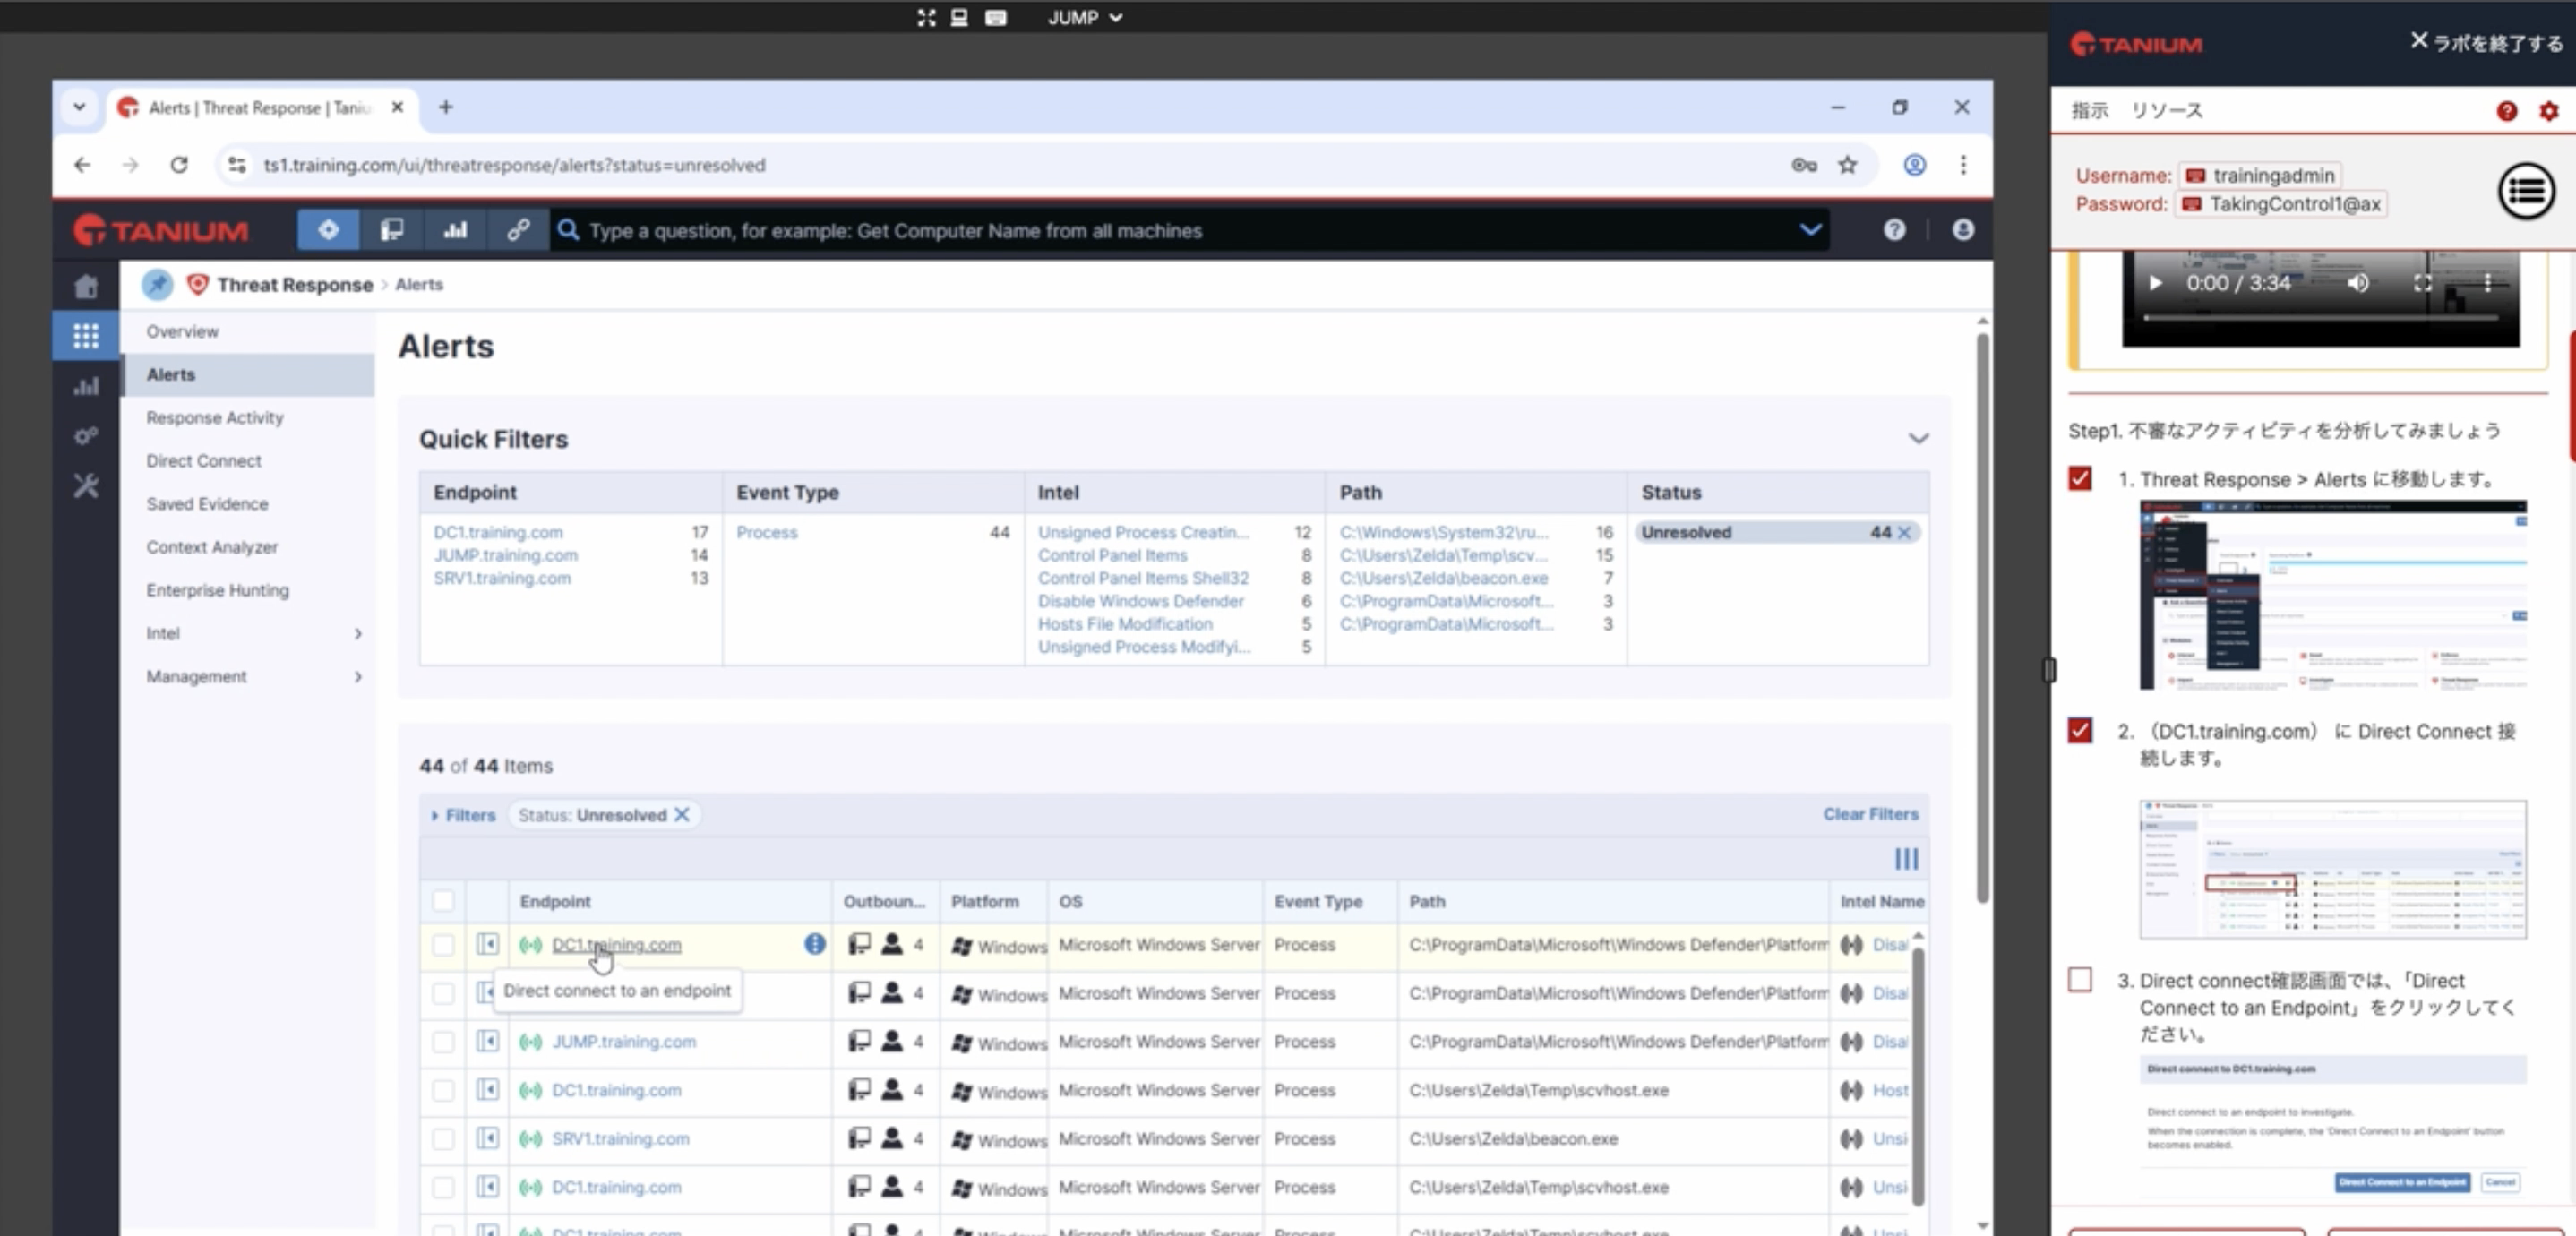This screenshot has height=1236, width=2576.
Task: Click the info icon in first DC1.training.com row
Action: [x=815, y=944]
